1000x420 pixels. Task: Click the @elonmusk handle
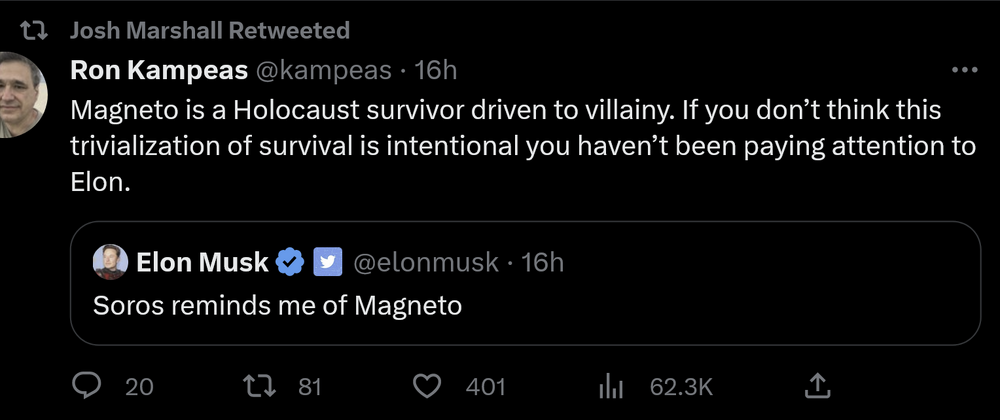427,262
